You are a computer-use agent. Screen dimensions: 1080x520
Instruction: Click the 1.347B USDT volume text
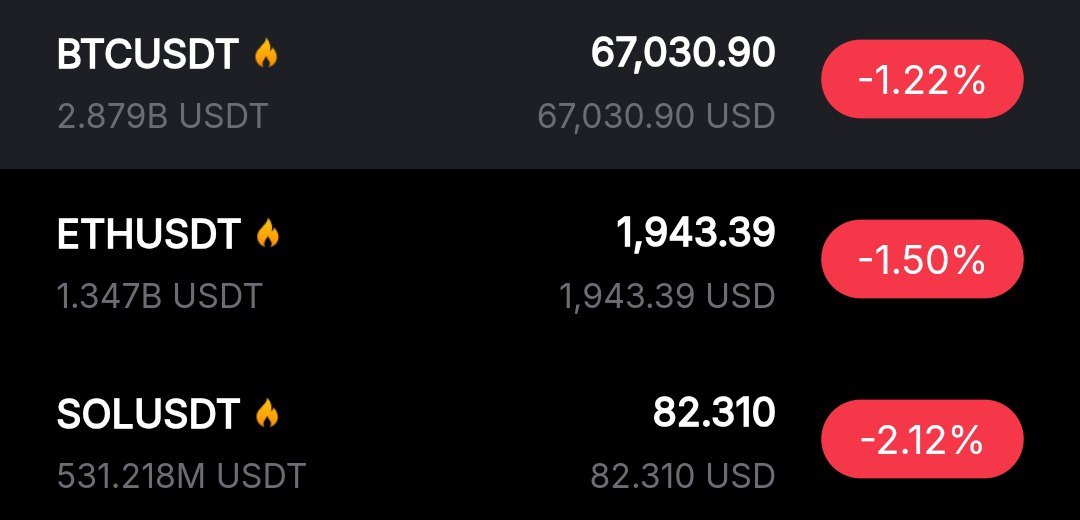point(159,296)
